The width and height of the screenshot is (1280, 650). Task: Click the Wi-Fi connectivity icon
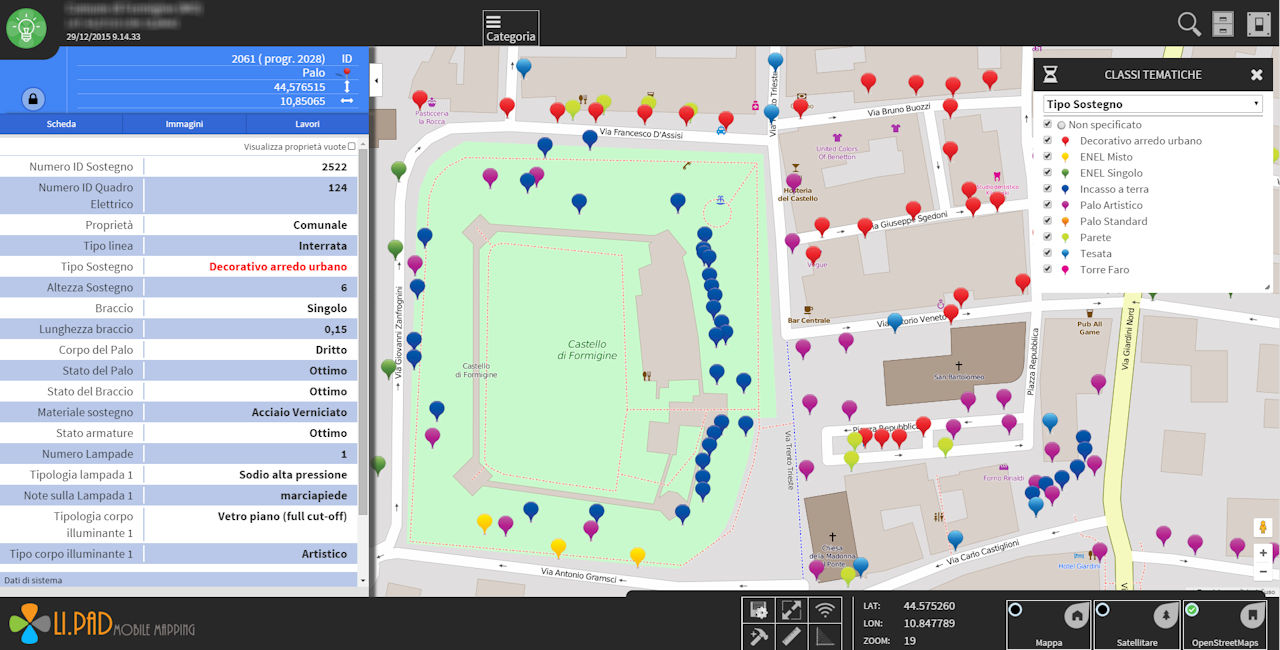click(825, 609)
